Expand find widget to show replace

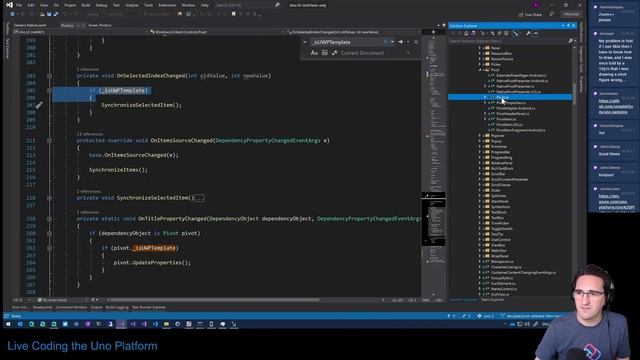(305, 42)
